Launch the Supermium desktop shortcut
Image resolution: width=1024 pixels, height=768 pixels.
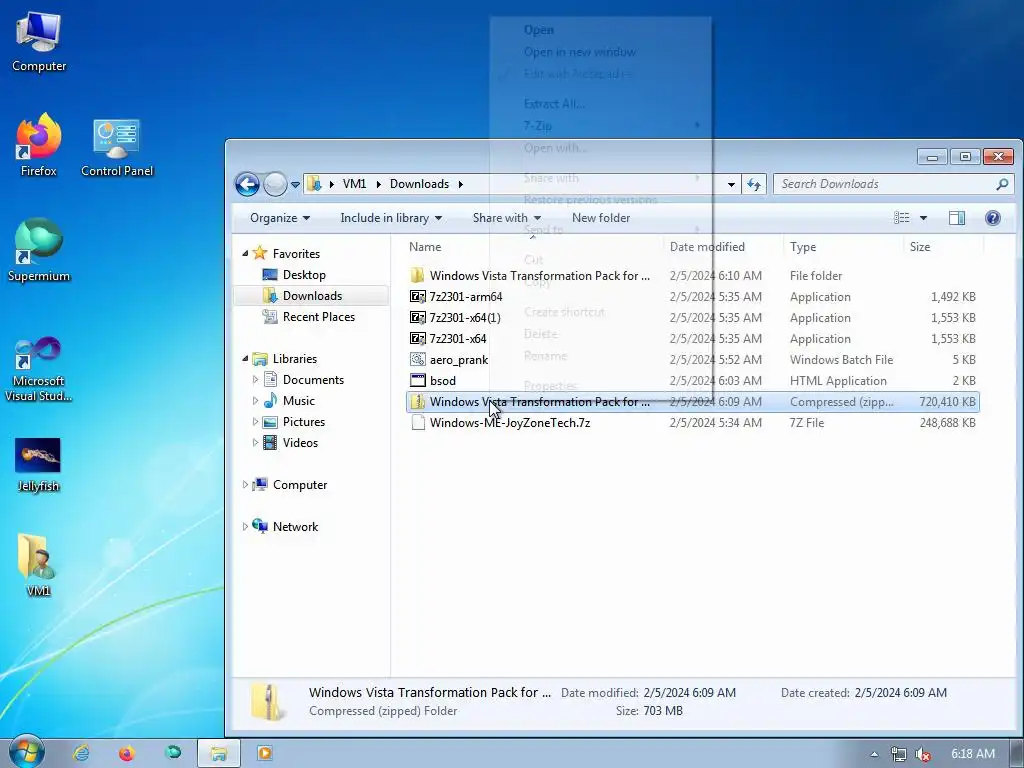[39, 250]
